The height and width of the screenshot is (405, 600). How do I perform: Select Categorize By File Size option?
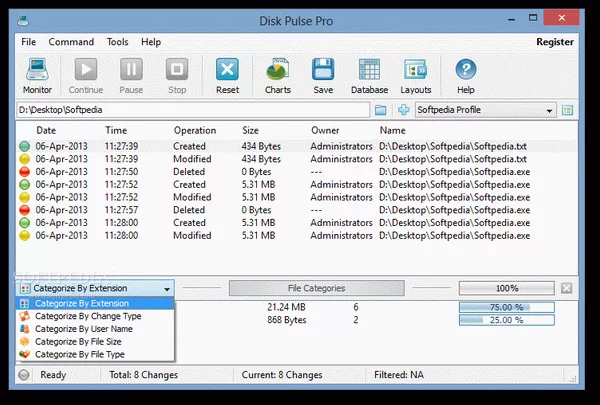(95, 341)
